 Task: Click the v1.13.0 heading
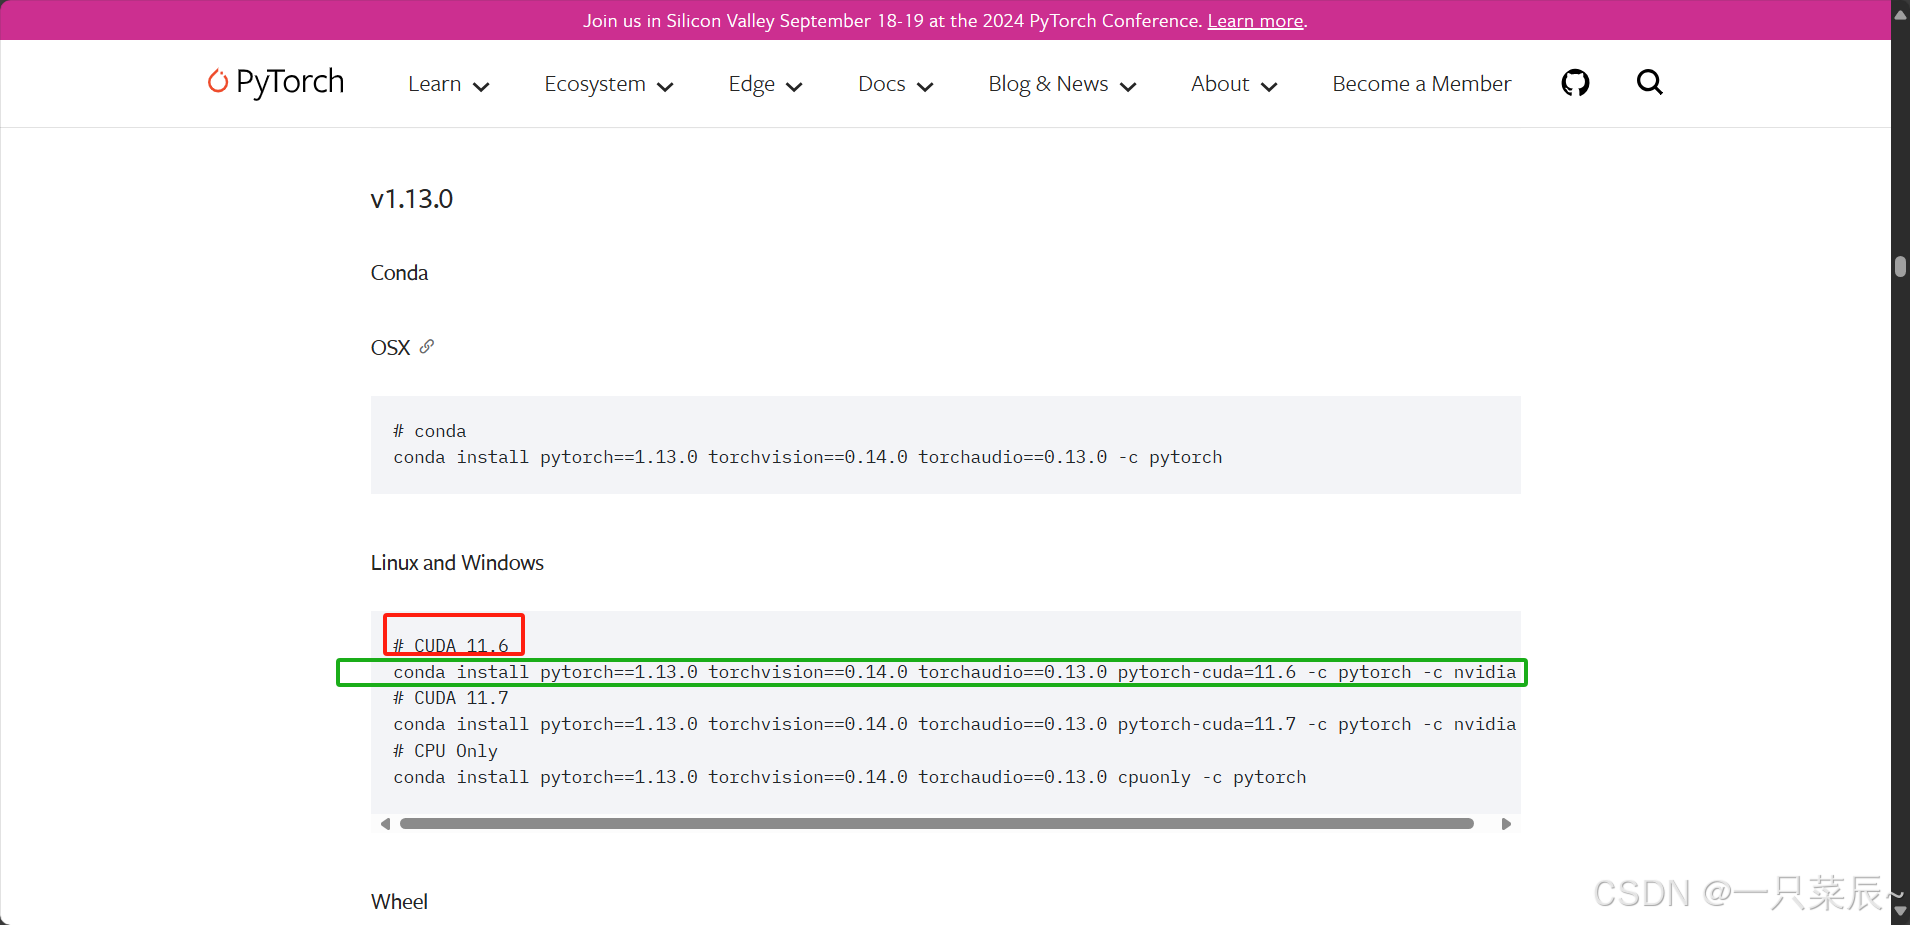pyautogui.click(x=412, y=199)
